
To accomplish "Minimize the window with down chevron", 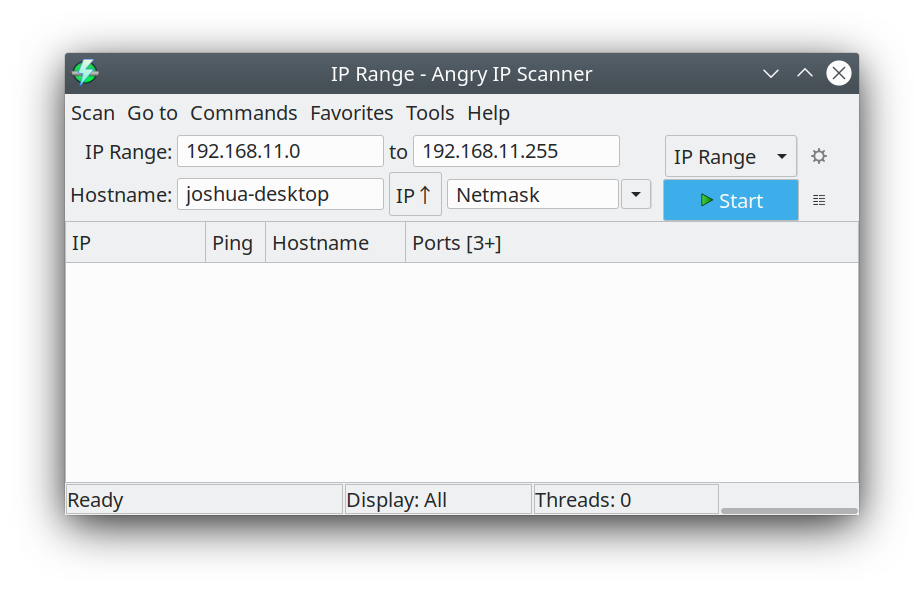I will tap(771, 74).
